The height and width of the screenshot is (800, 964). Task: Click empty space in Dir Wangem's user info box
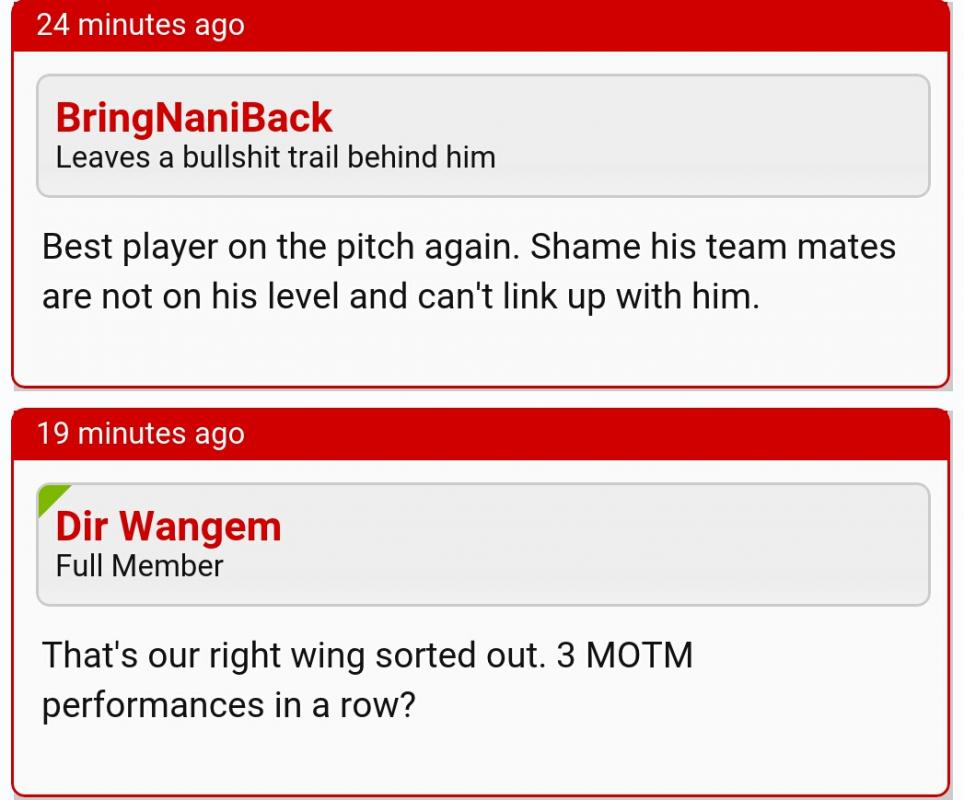[x=650, y=545]
